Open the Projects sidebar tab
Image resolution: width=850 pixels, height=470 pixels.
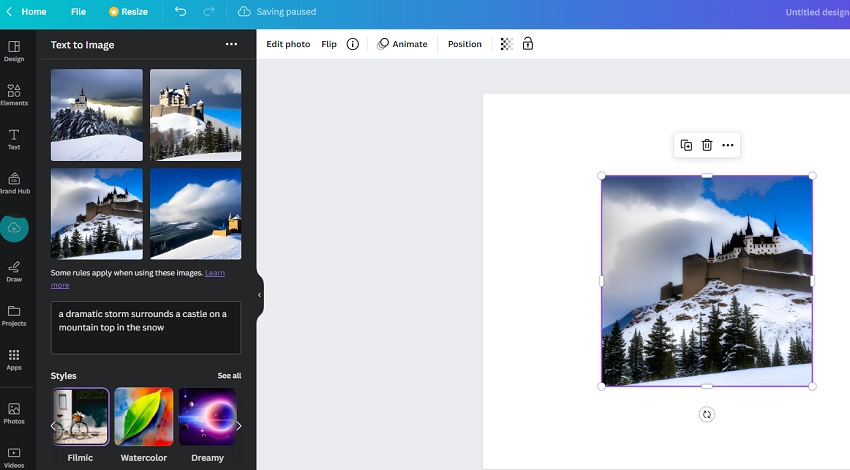(x=14, y=316)
